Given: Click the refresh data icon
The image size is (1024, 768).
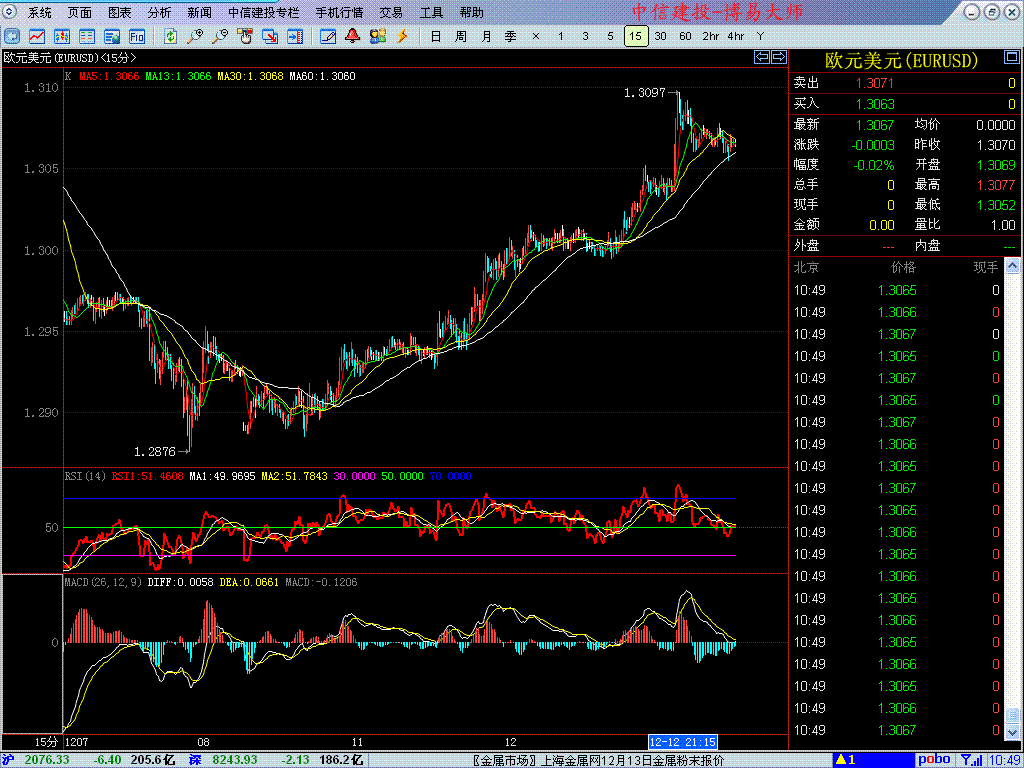Looking at the screenshot, I should point(171,37).
